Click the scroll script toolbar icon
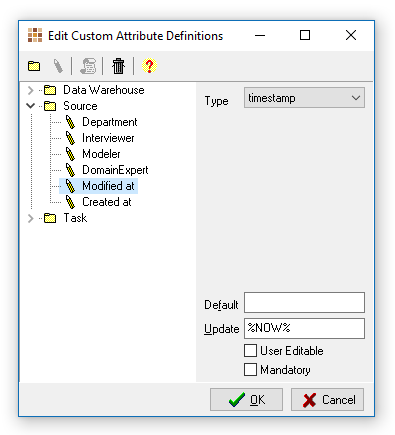Viewport: 395px width, 435px height. click(88, 66)
